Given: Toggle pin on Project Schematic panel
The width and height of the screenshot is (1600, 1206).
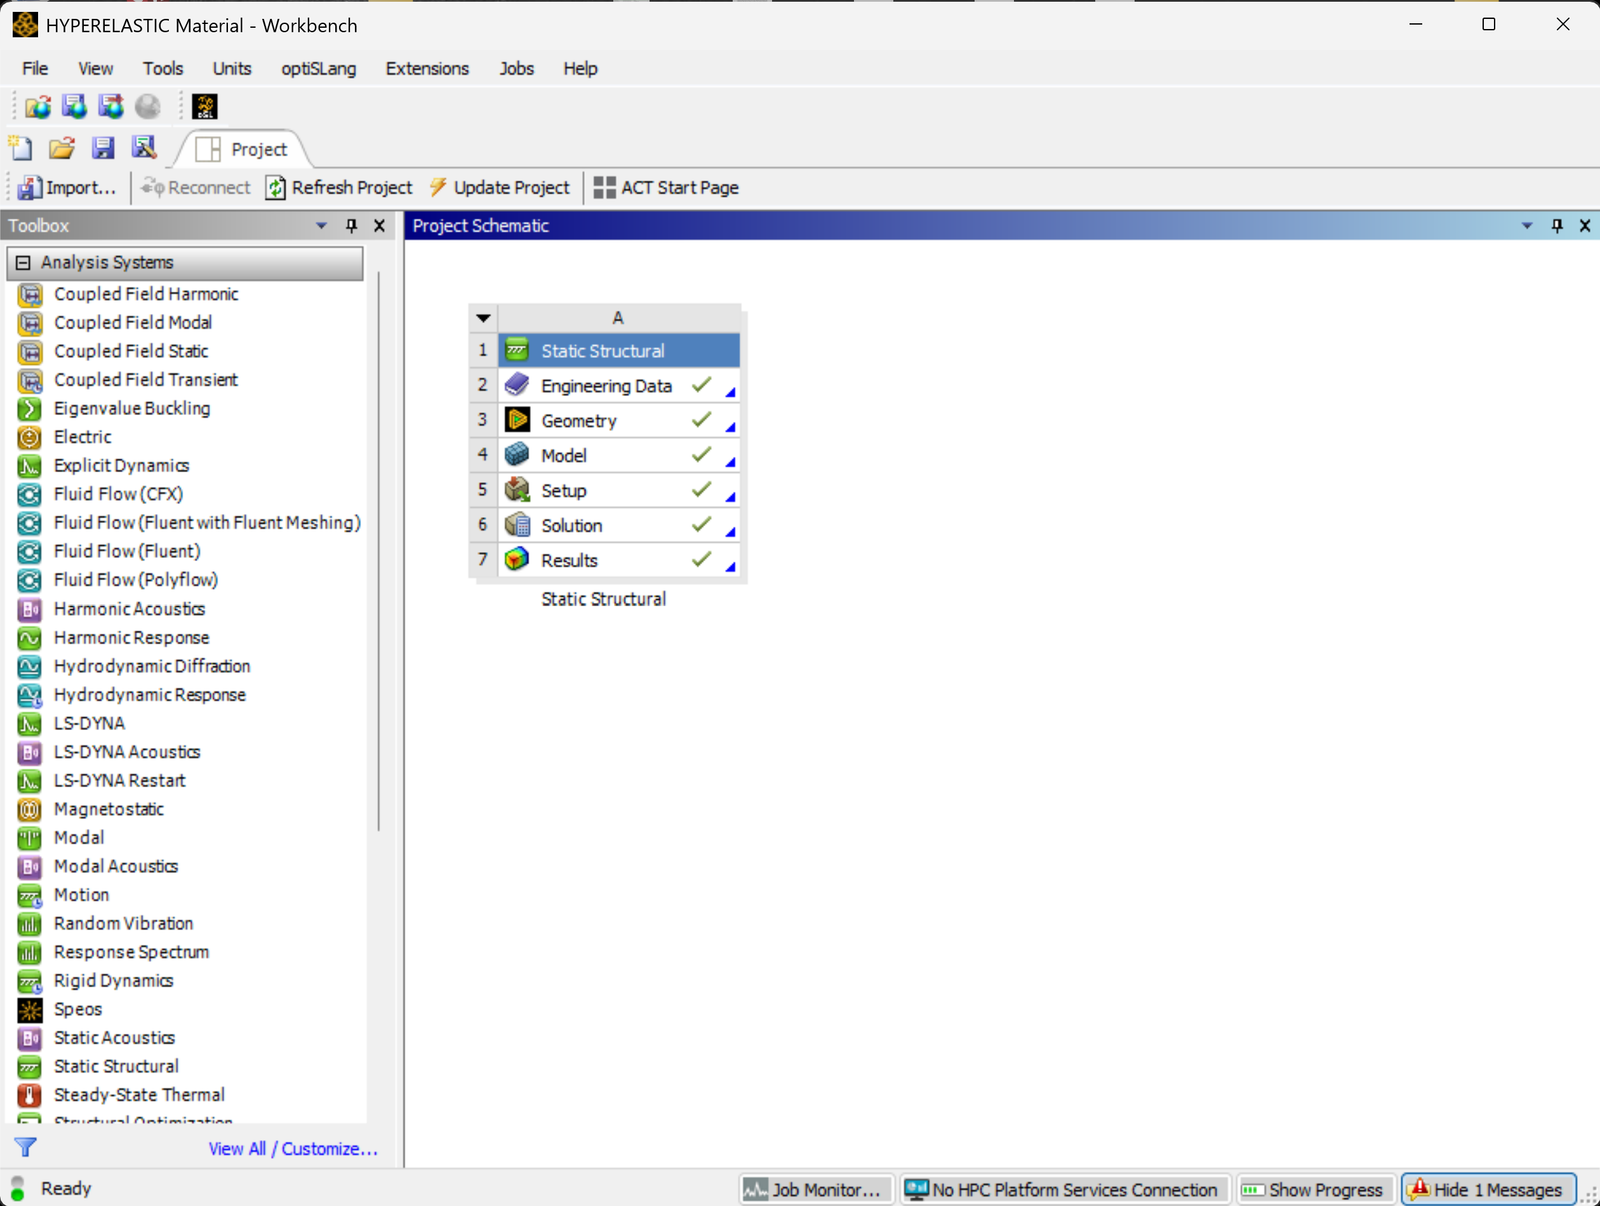Looking at the screenshot, I should click(x=1556, y=226).
